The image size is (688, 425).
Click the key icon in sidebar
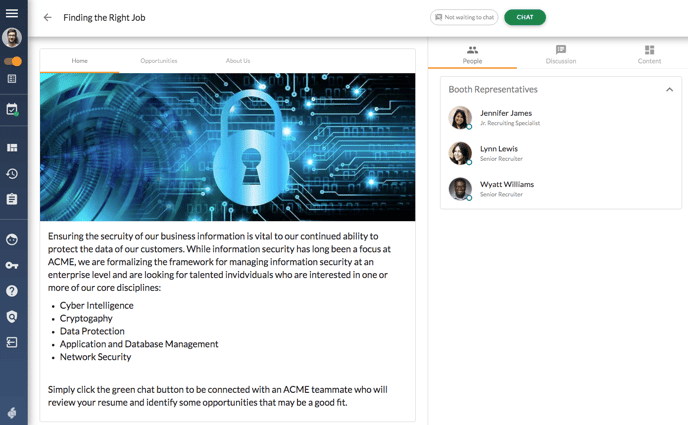[x=12, y=265]
